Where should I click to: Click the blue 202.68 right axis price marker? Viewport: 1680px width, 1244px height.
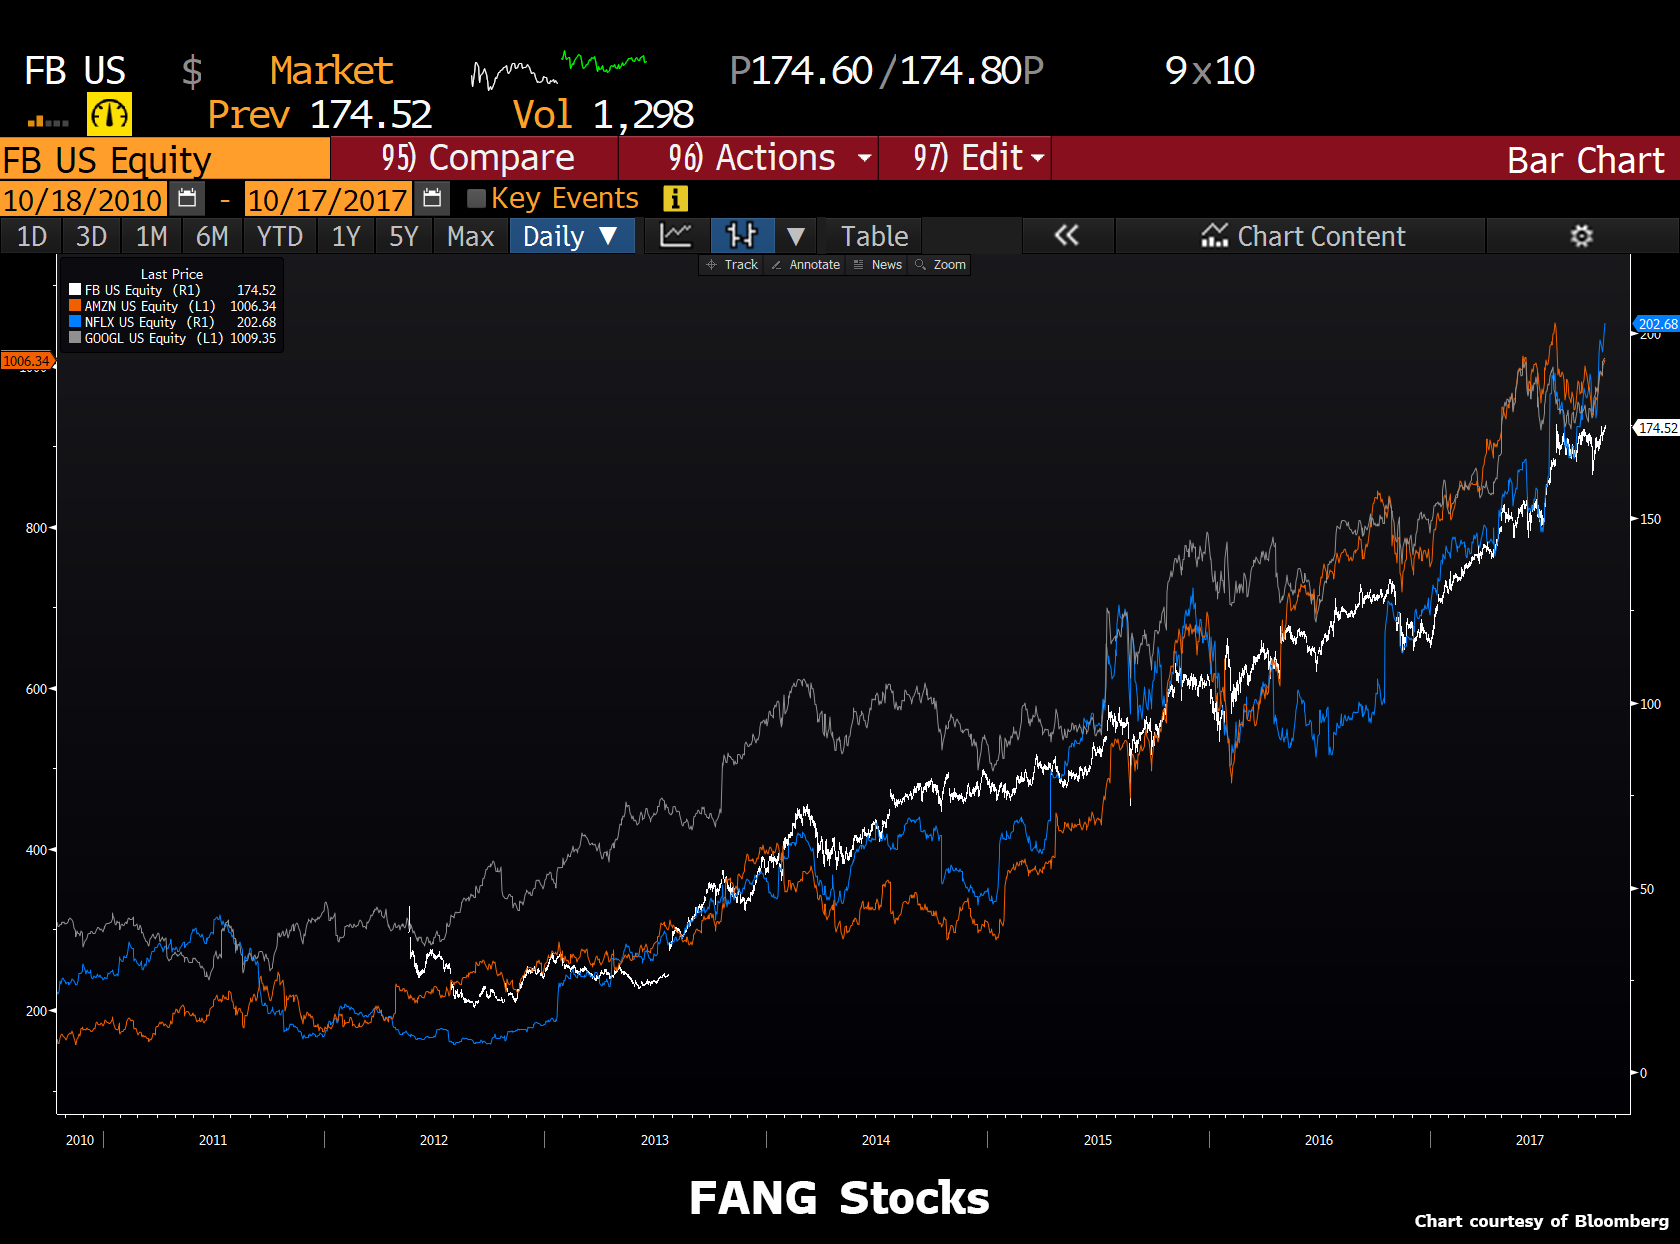(x=1657, y=324)
